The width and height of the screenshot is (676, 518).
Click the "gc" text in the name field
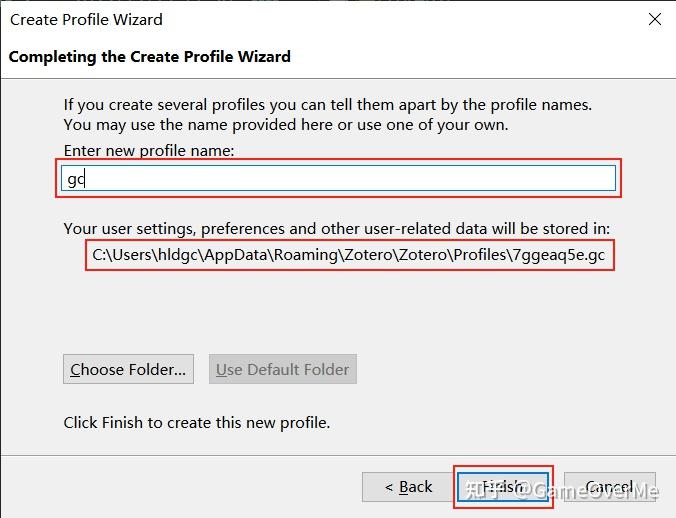76,179
